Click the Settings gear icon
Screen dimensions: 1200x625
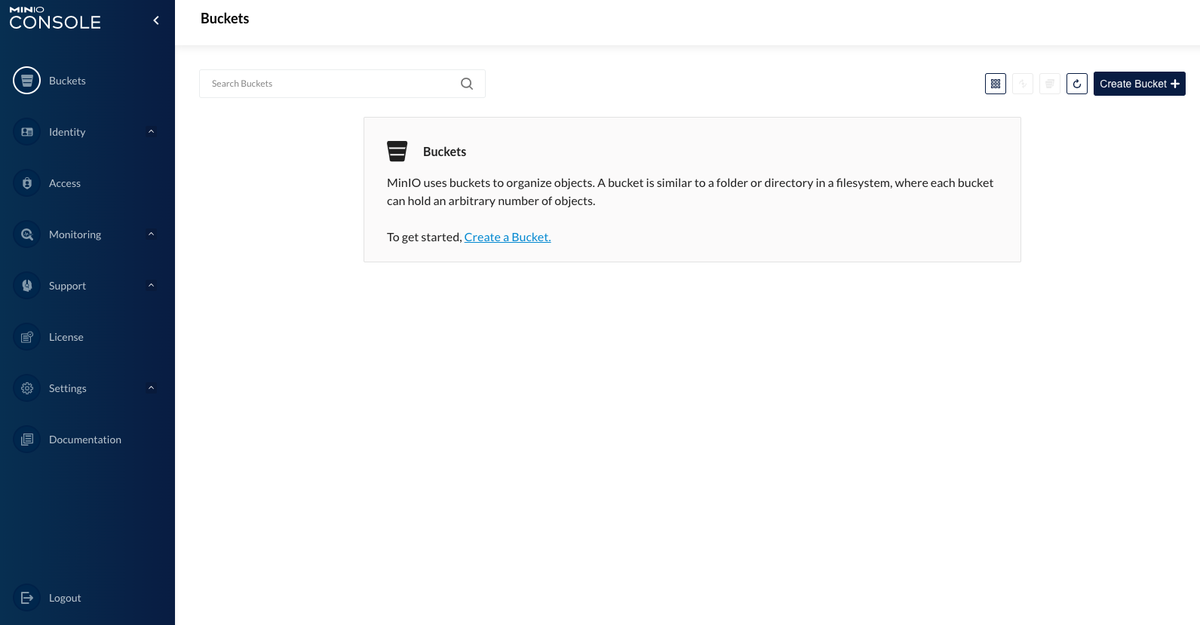click(27, 388)
